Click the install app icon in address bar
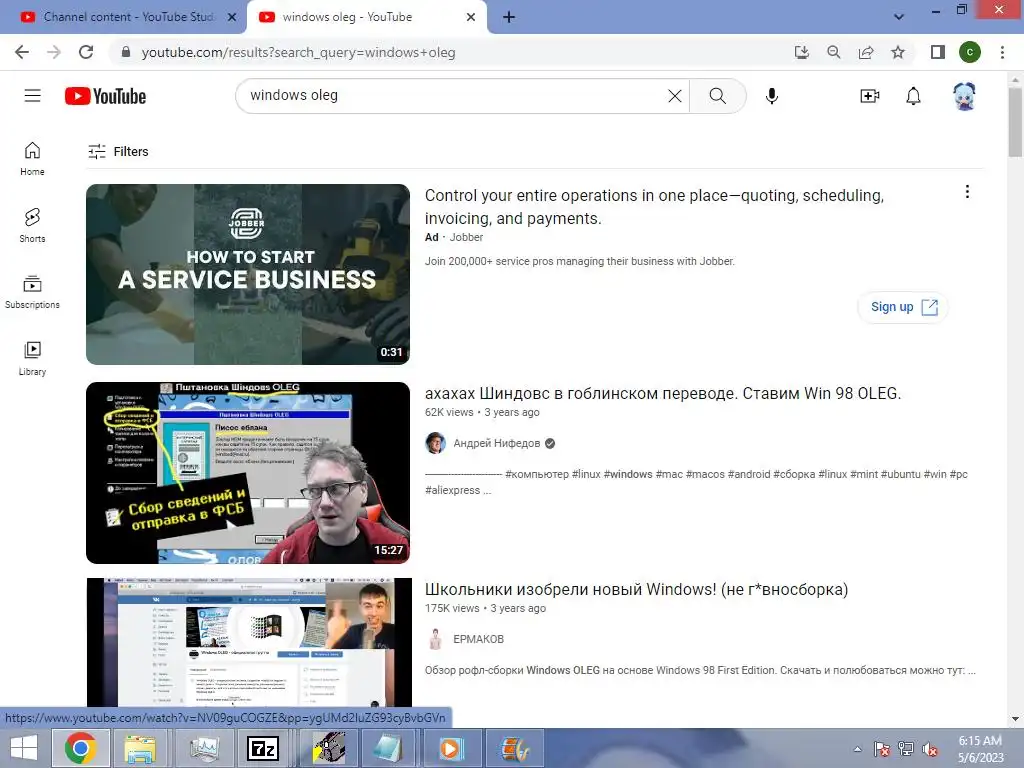This screenshot has width=1024, height=768. point(801,52)
